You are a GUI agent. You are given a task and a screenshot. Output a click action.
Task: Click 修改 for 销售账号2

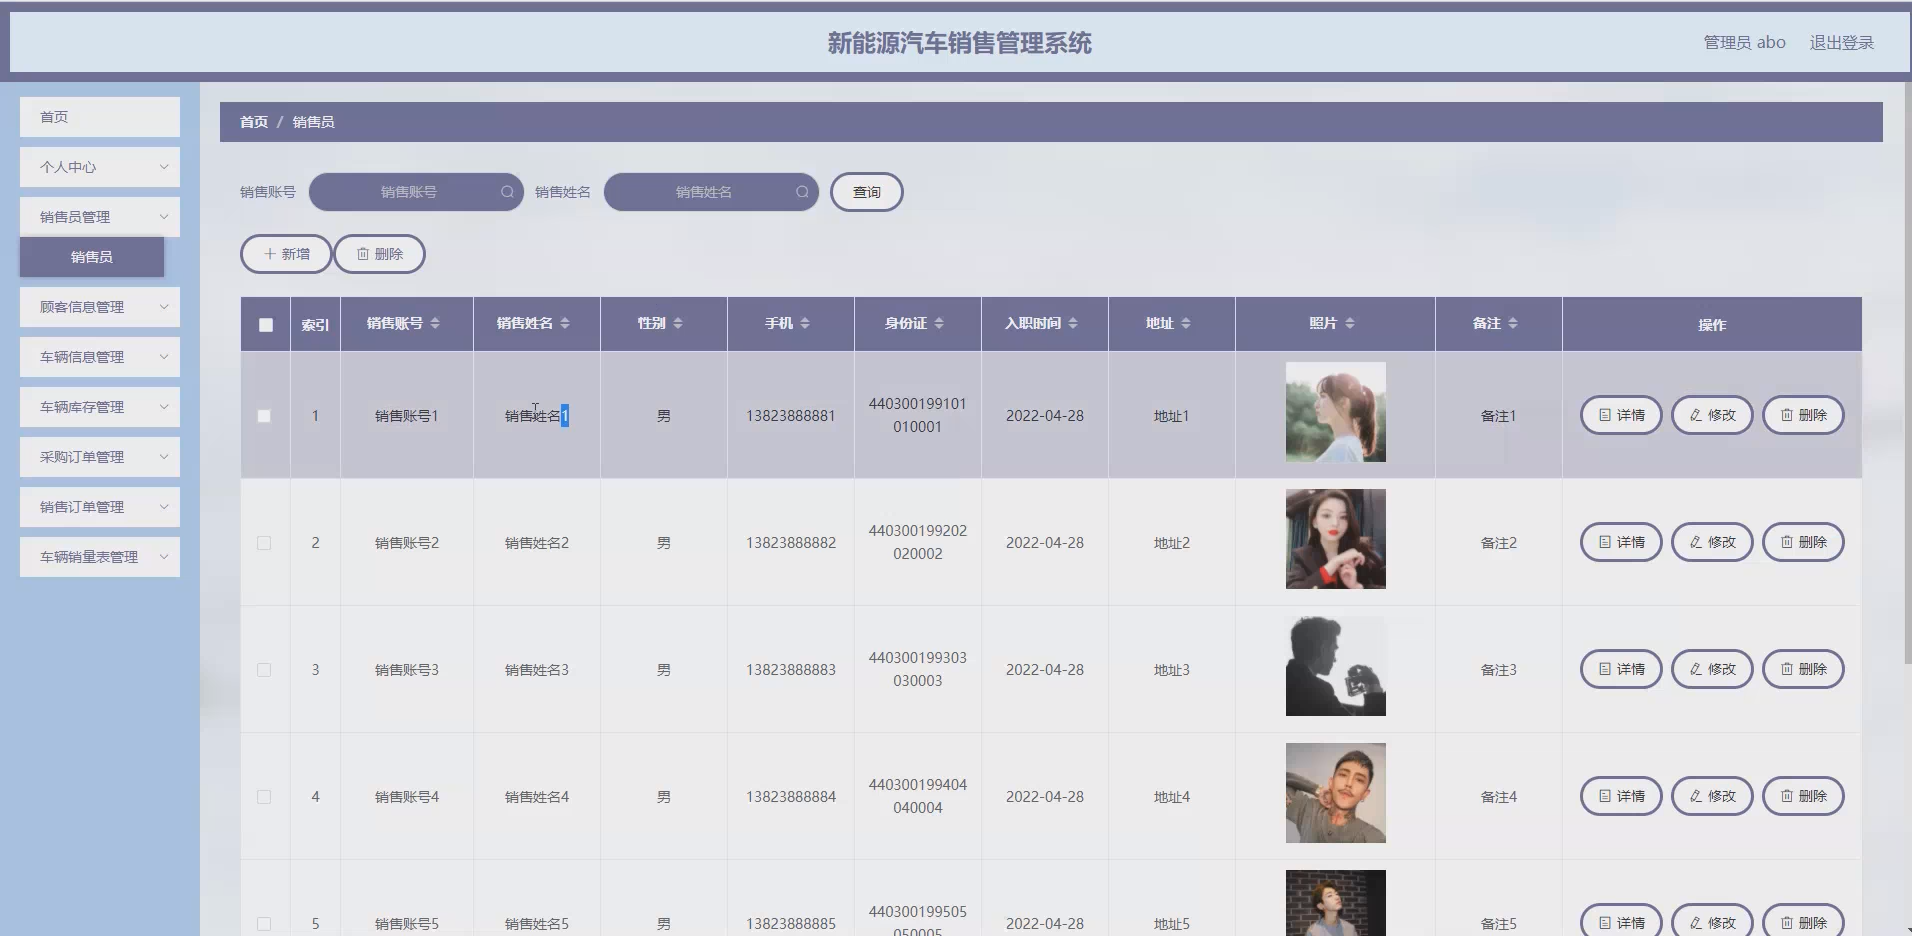[x=1712, y=542]
